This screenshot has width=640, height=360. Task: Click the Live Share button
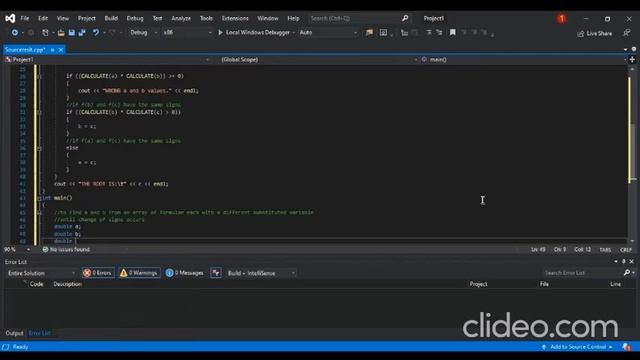[x=595, y=33]
